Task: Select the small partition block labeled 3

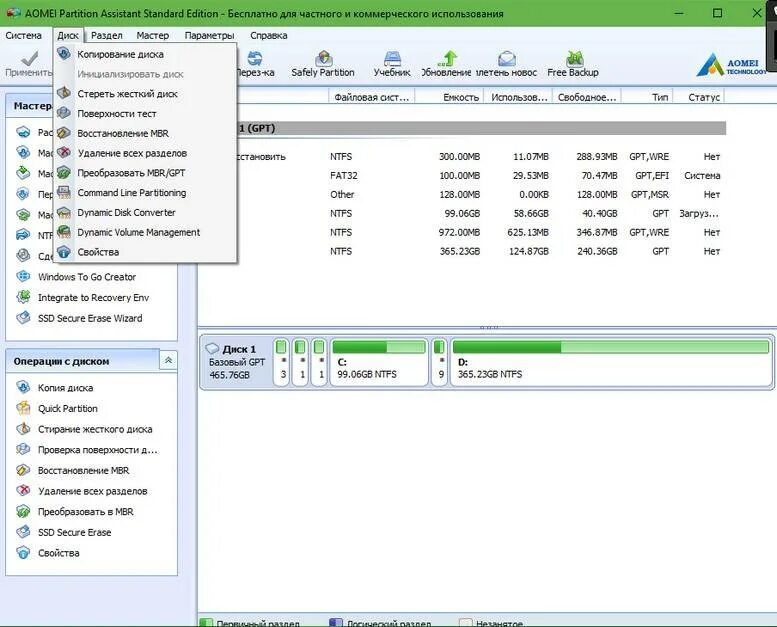Action: click(281, 362)
